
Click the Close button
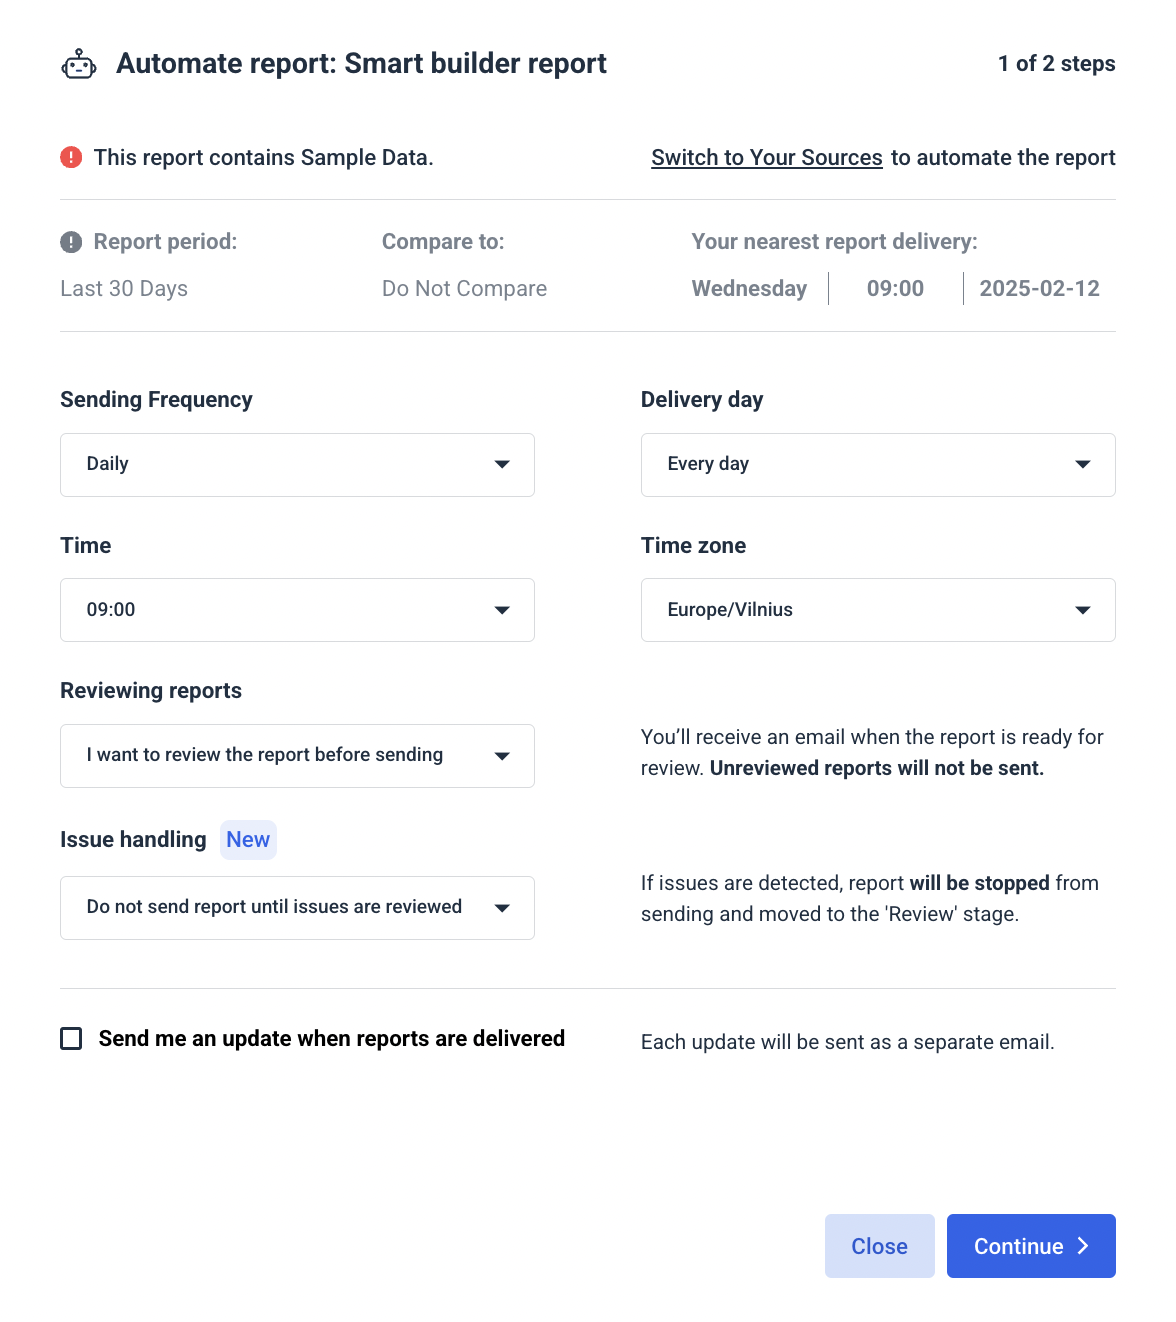(879, 1246)
